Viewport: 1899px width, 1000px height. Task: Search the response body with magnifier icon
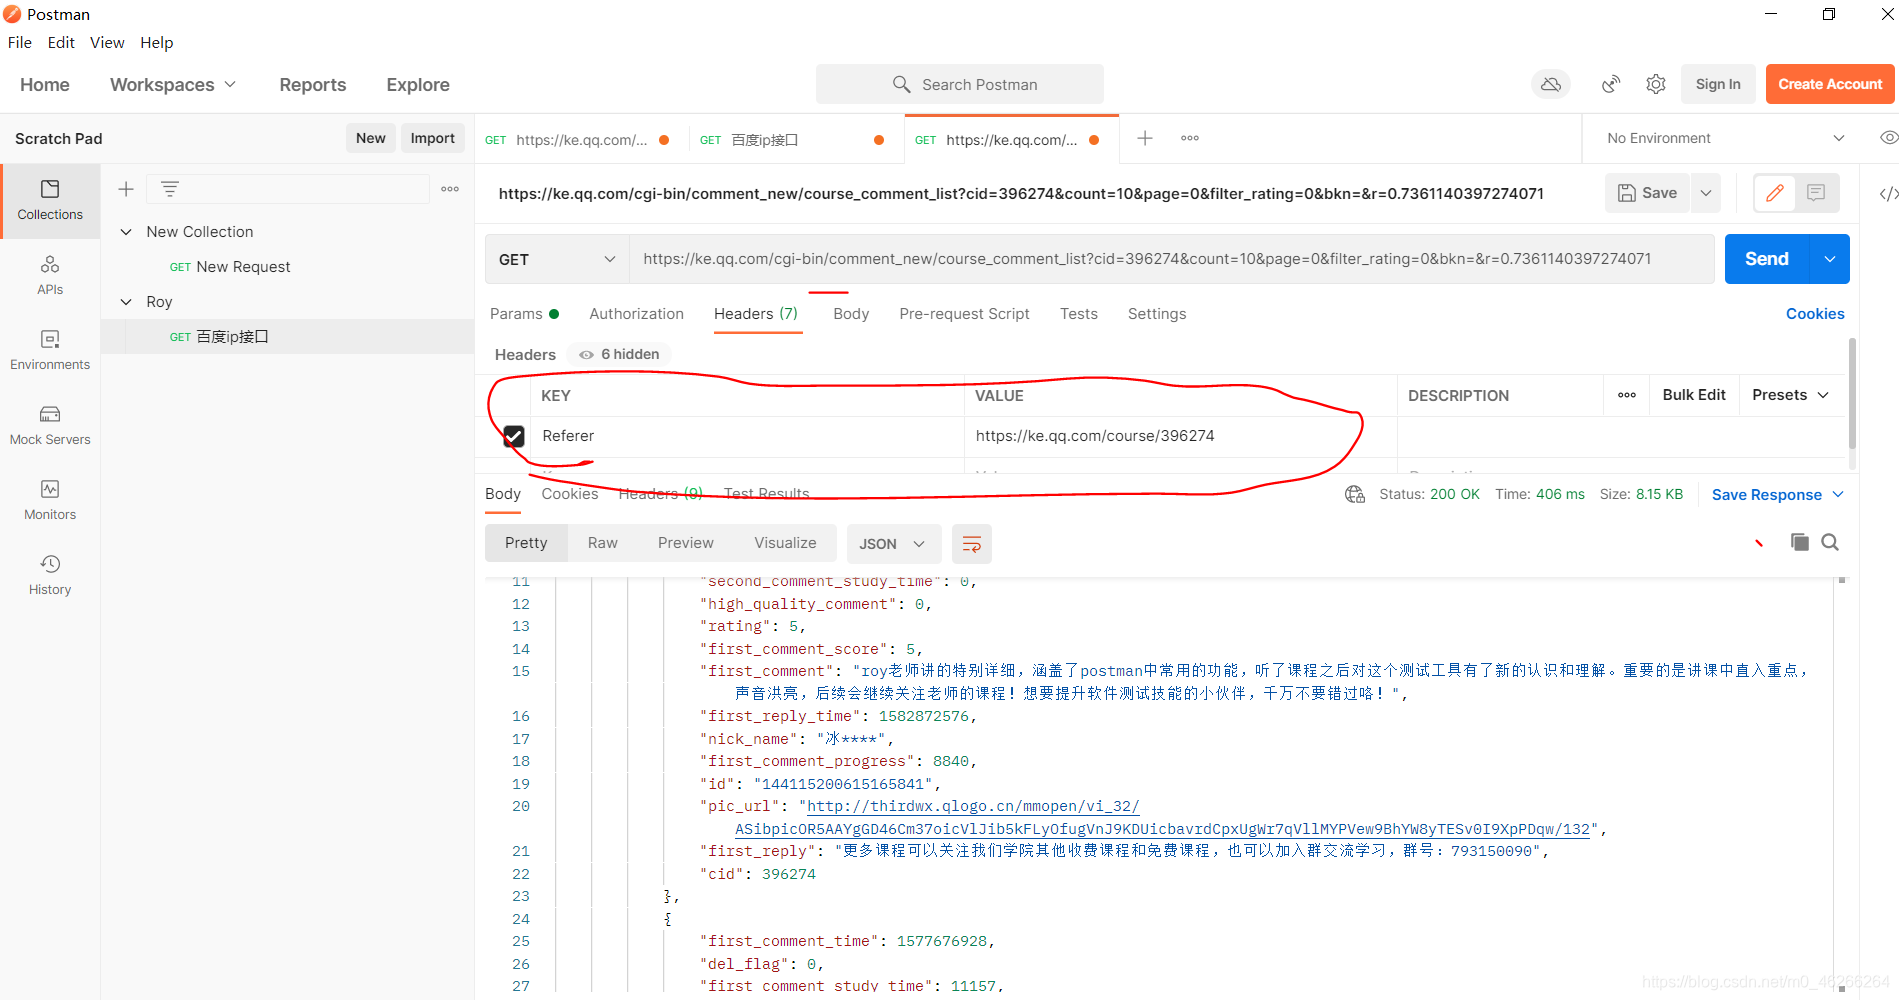(x=1830, y=542)
